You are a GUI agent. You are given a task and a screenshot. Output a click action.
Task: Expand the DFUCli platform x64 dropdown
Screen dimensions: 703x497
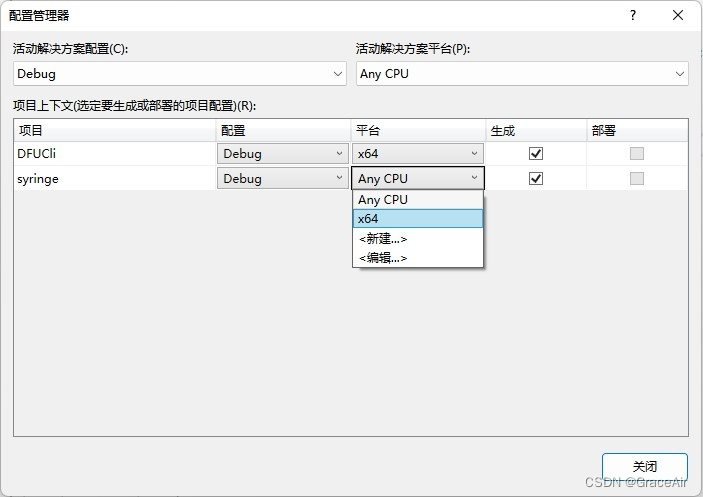pos(418,154)
